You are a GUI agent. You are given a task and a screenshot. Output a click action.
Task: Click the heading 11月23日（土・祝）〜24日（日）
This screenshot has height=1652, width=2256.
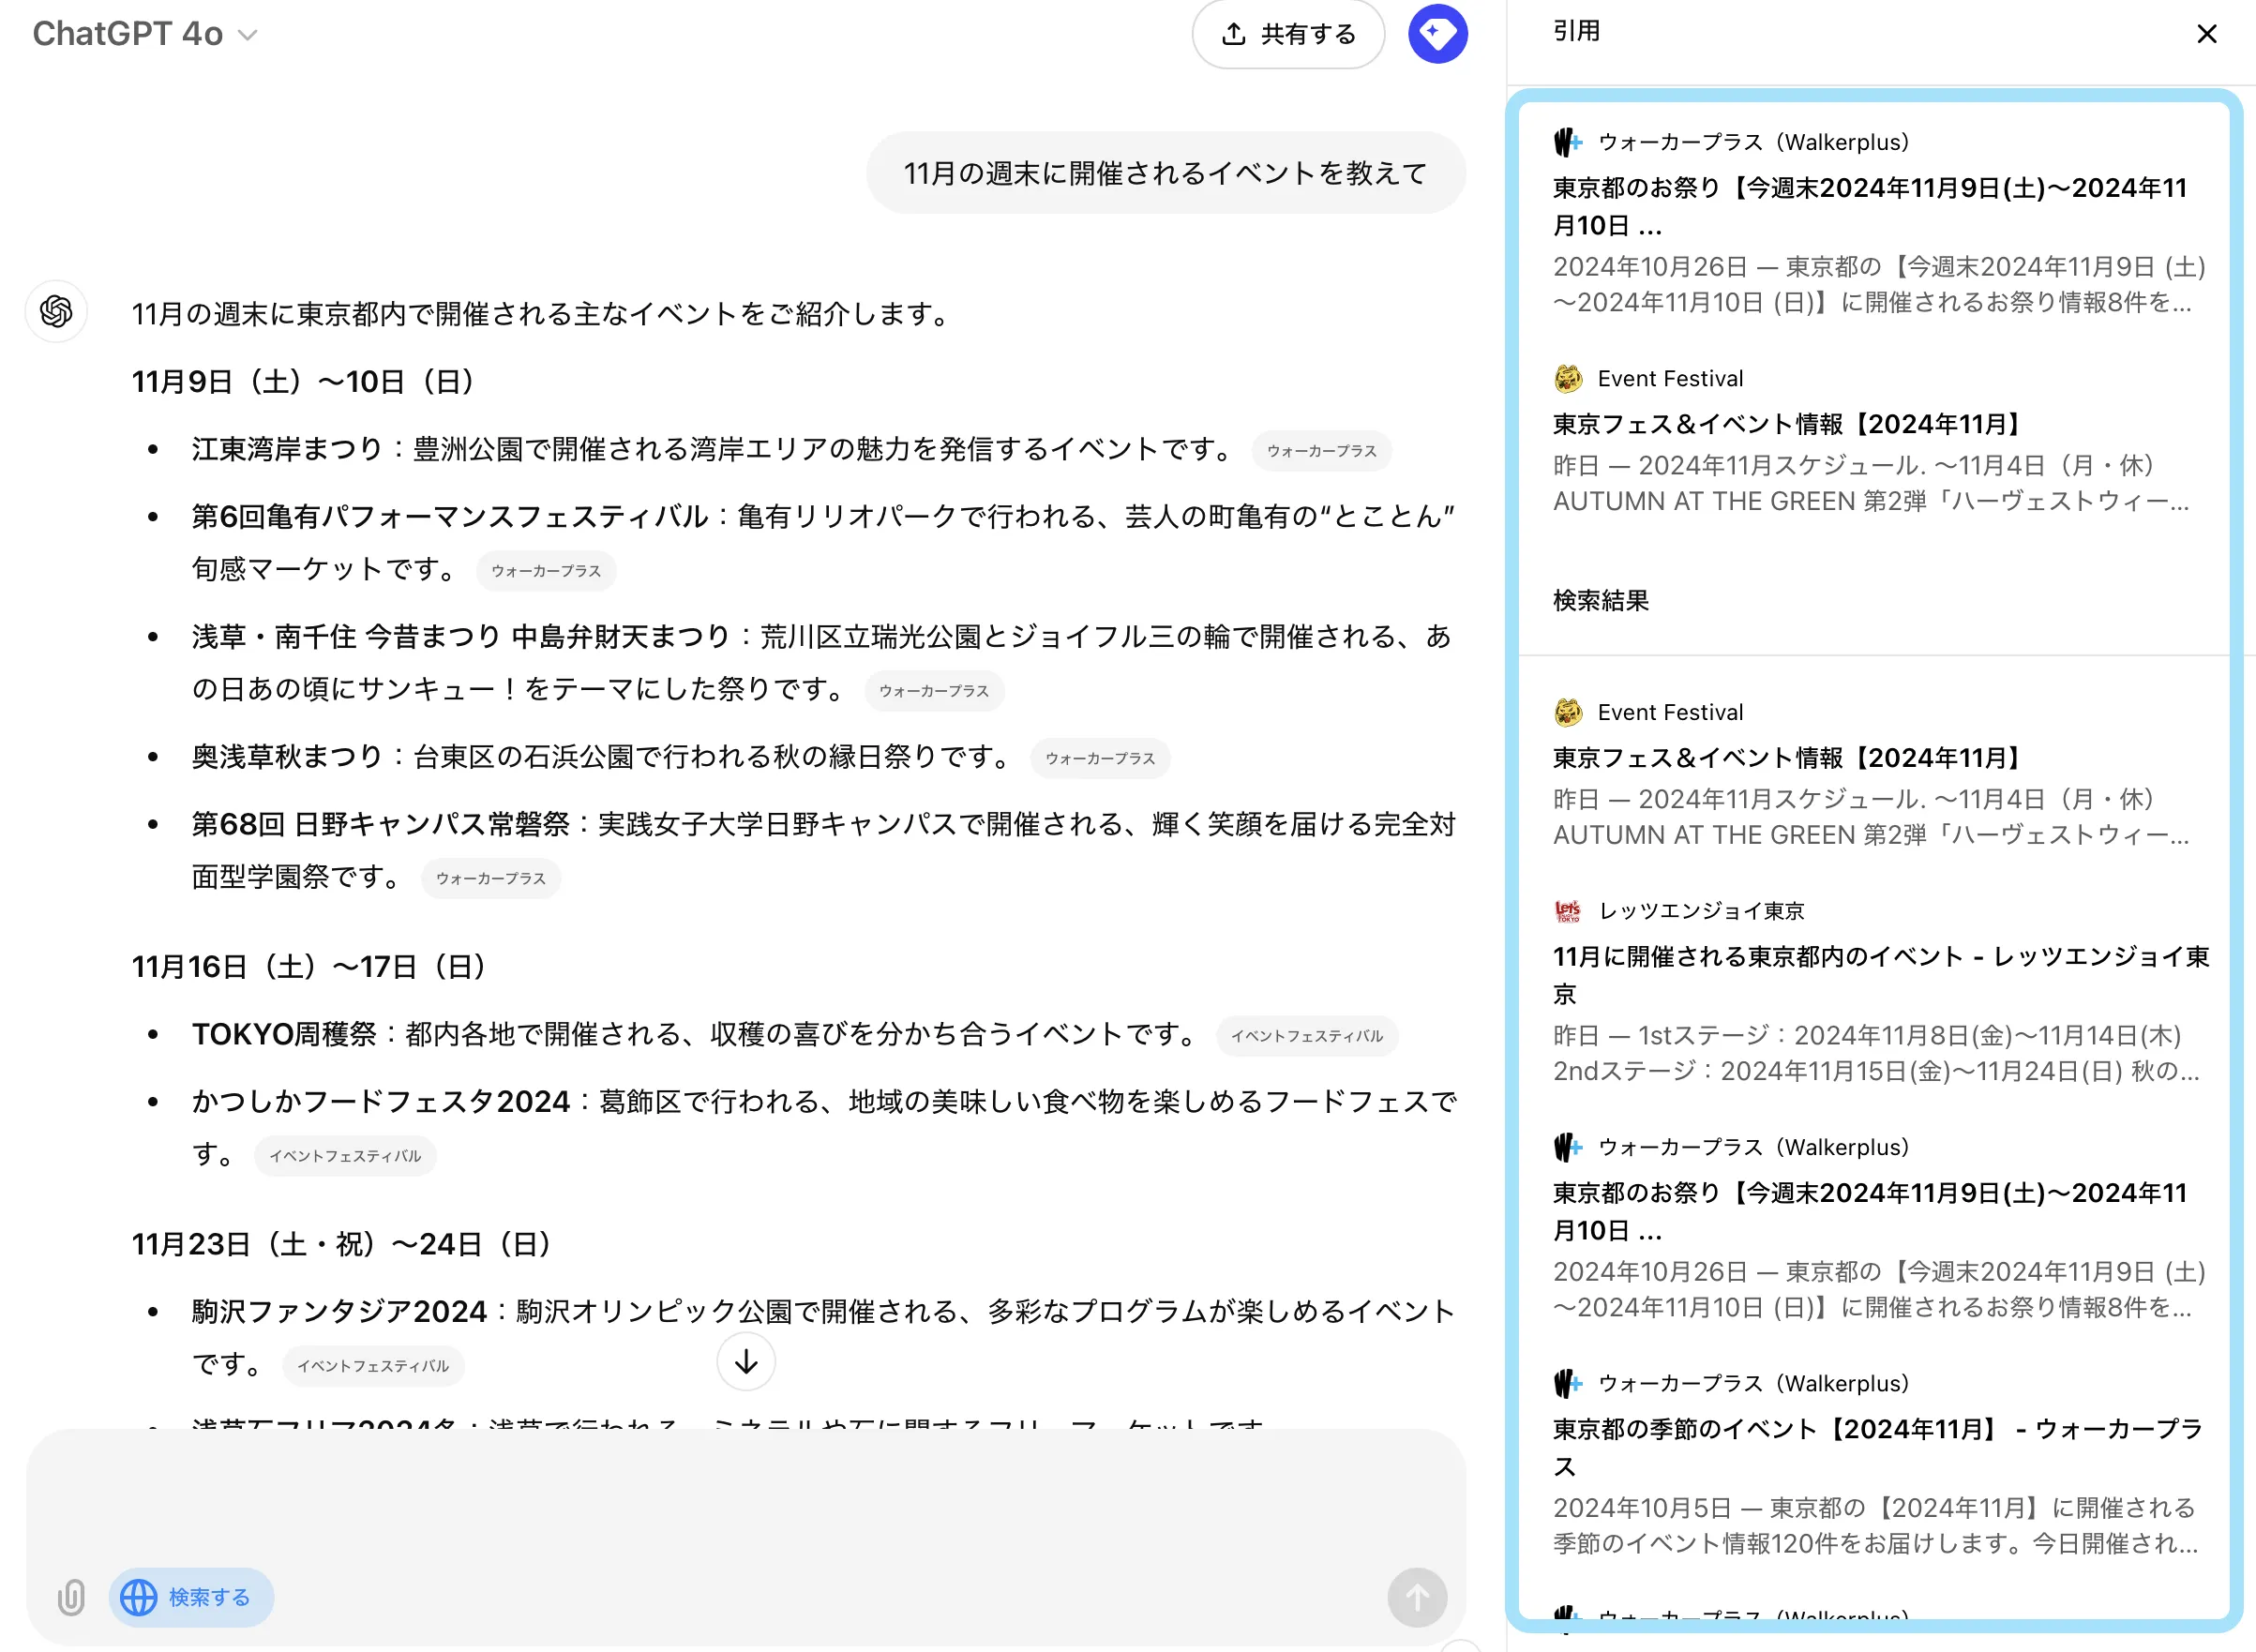tap(342, 1244)
